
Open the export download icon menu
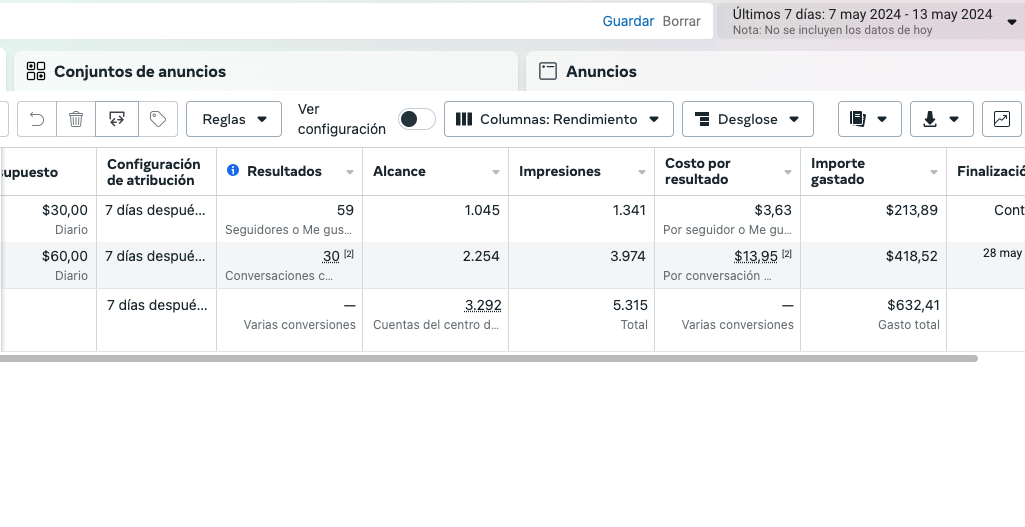tap(941, 119)
